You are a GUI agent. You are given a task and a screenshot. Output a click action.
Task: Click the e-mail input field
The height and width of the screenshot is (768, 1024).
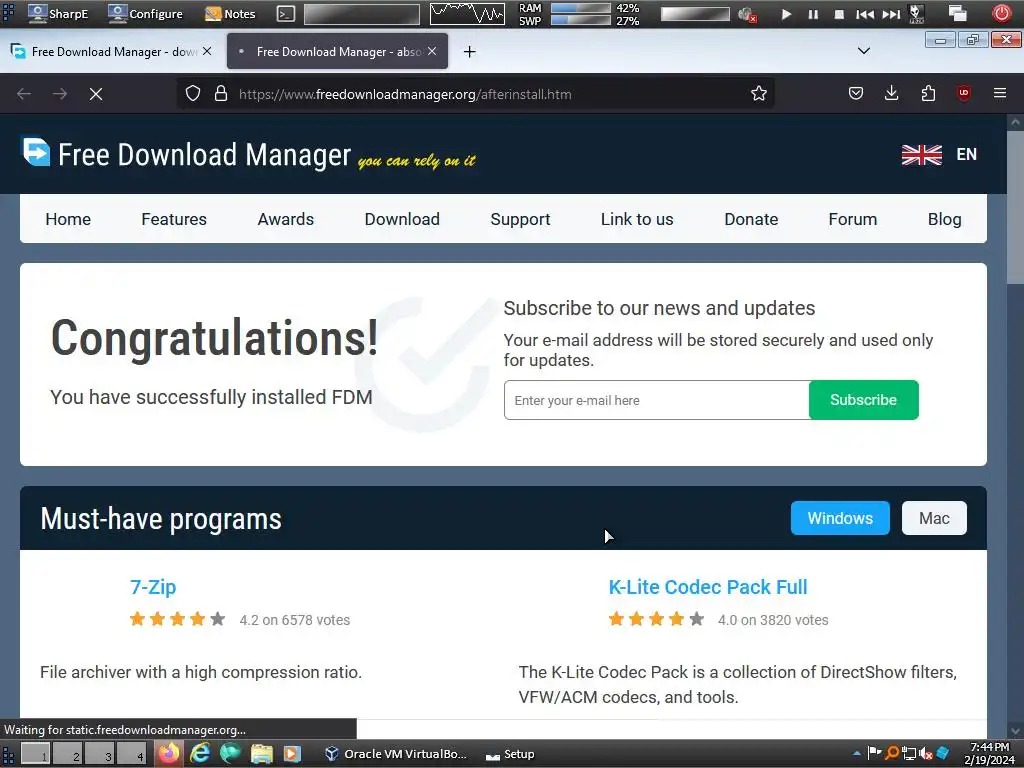click(656, 400)
